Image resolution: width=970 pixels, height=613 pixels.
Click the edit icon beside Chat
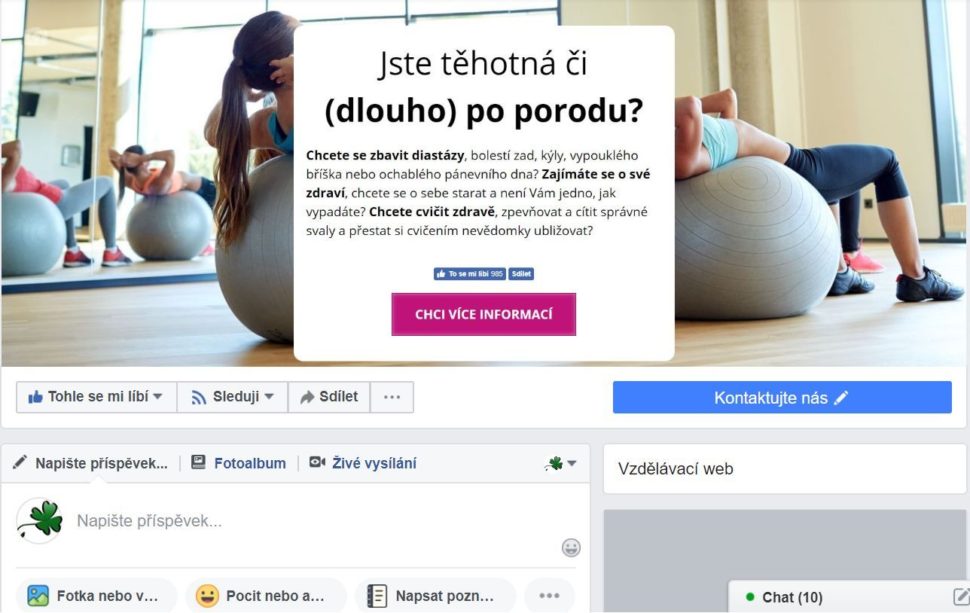coord(961,596)
